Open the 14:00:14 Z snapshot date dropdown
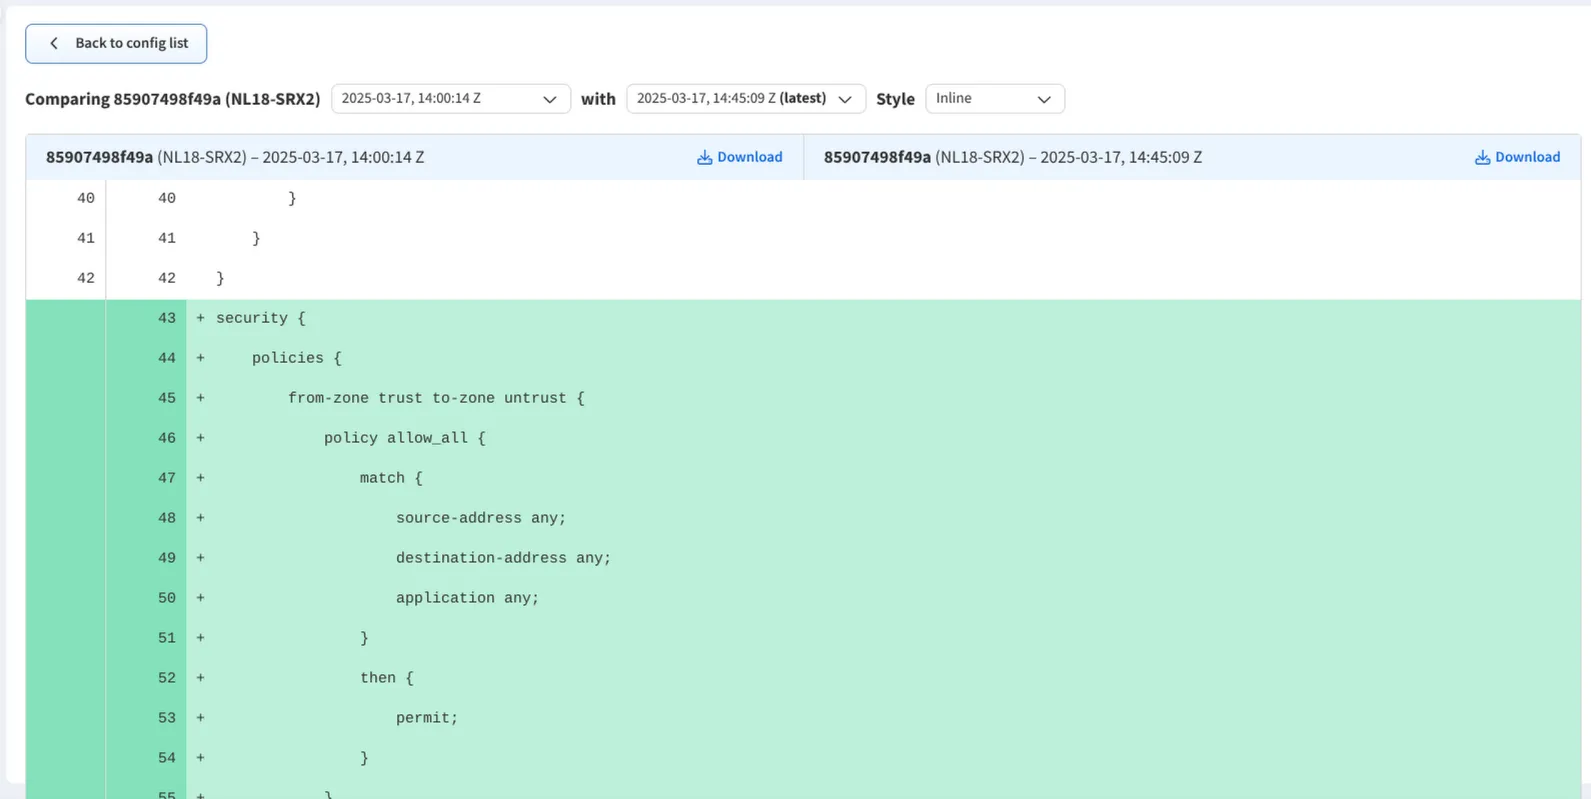Image resolution: width=1591 pixels, height=799 pixels. pos(450,98)
